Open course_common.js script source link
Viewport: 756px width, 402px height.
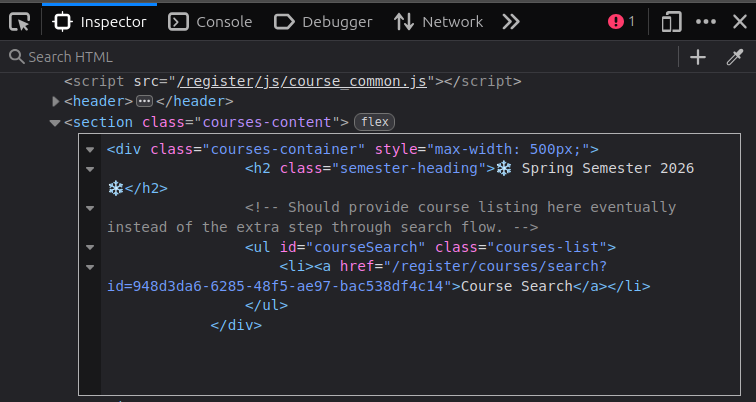tap(302, 81)
